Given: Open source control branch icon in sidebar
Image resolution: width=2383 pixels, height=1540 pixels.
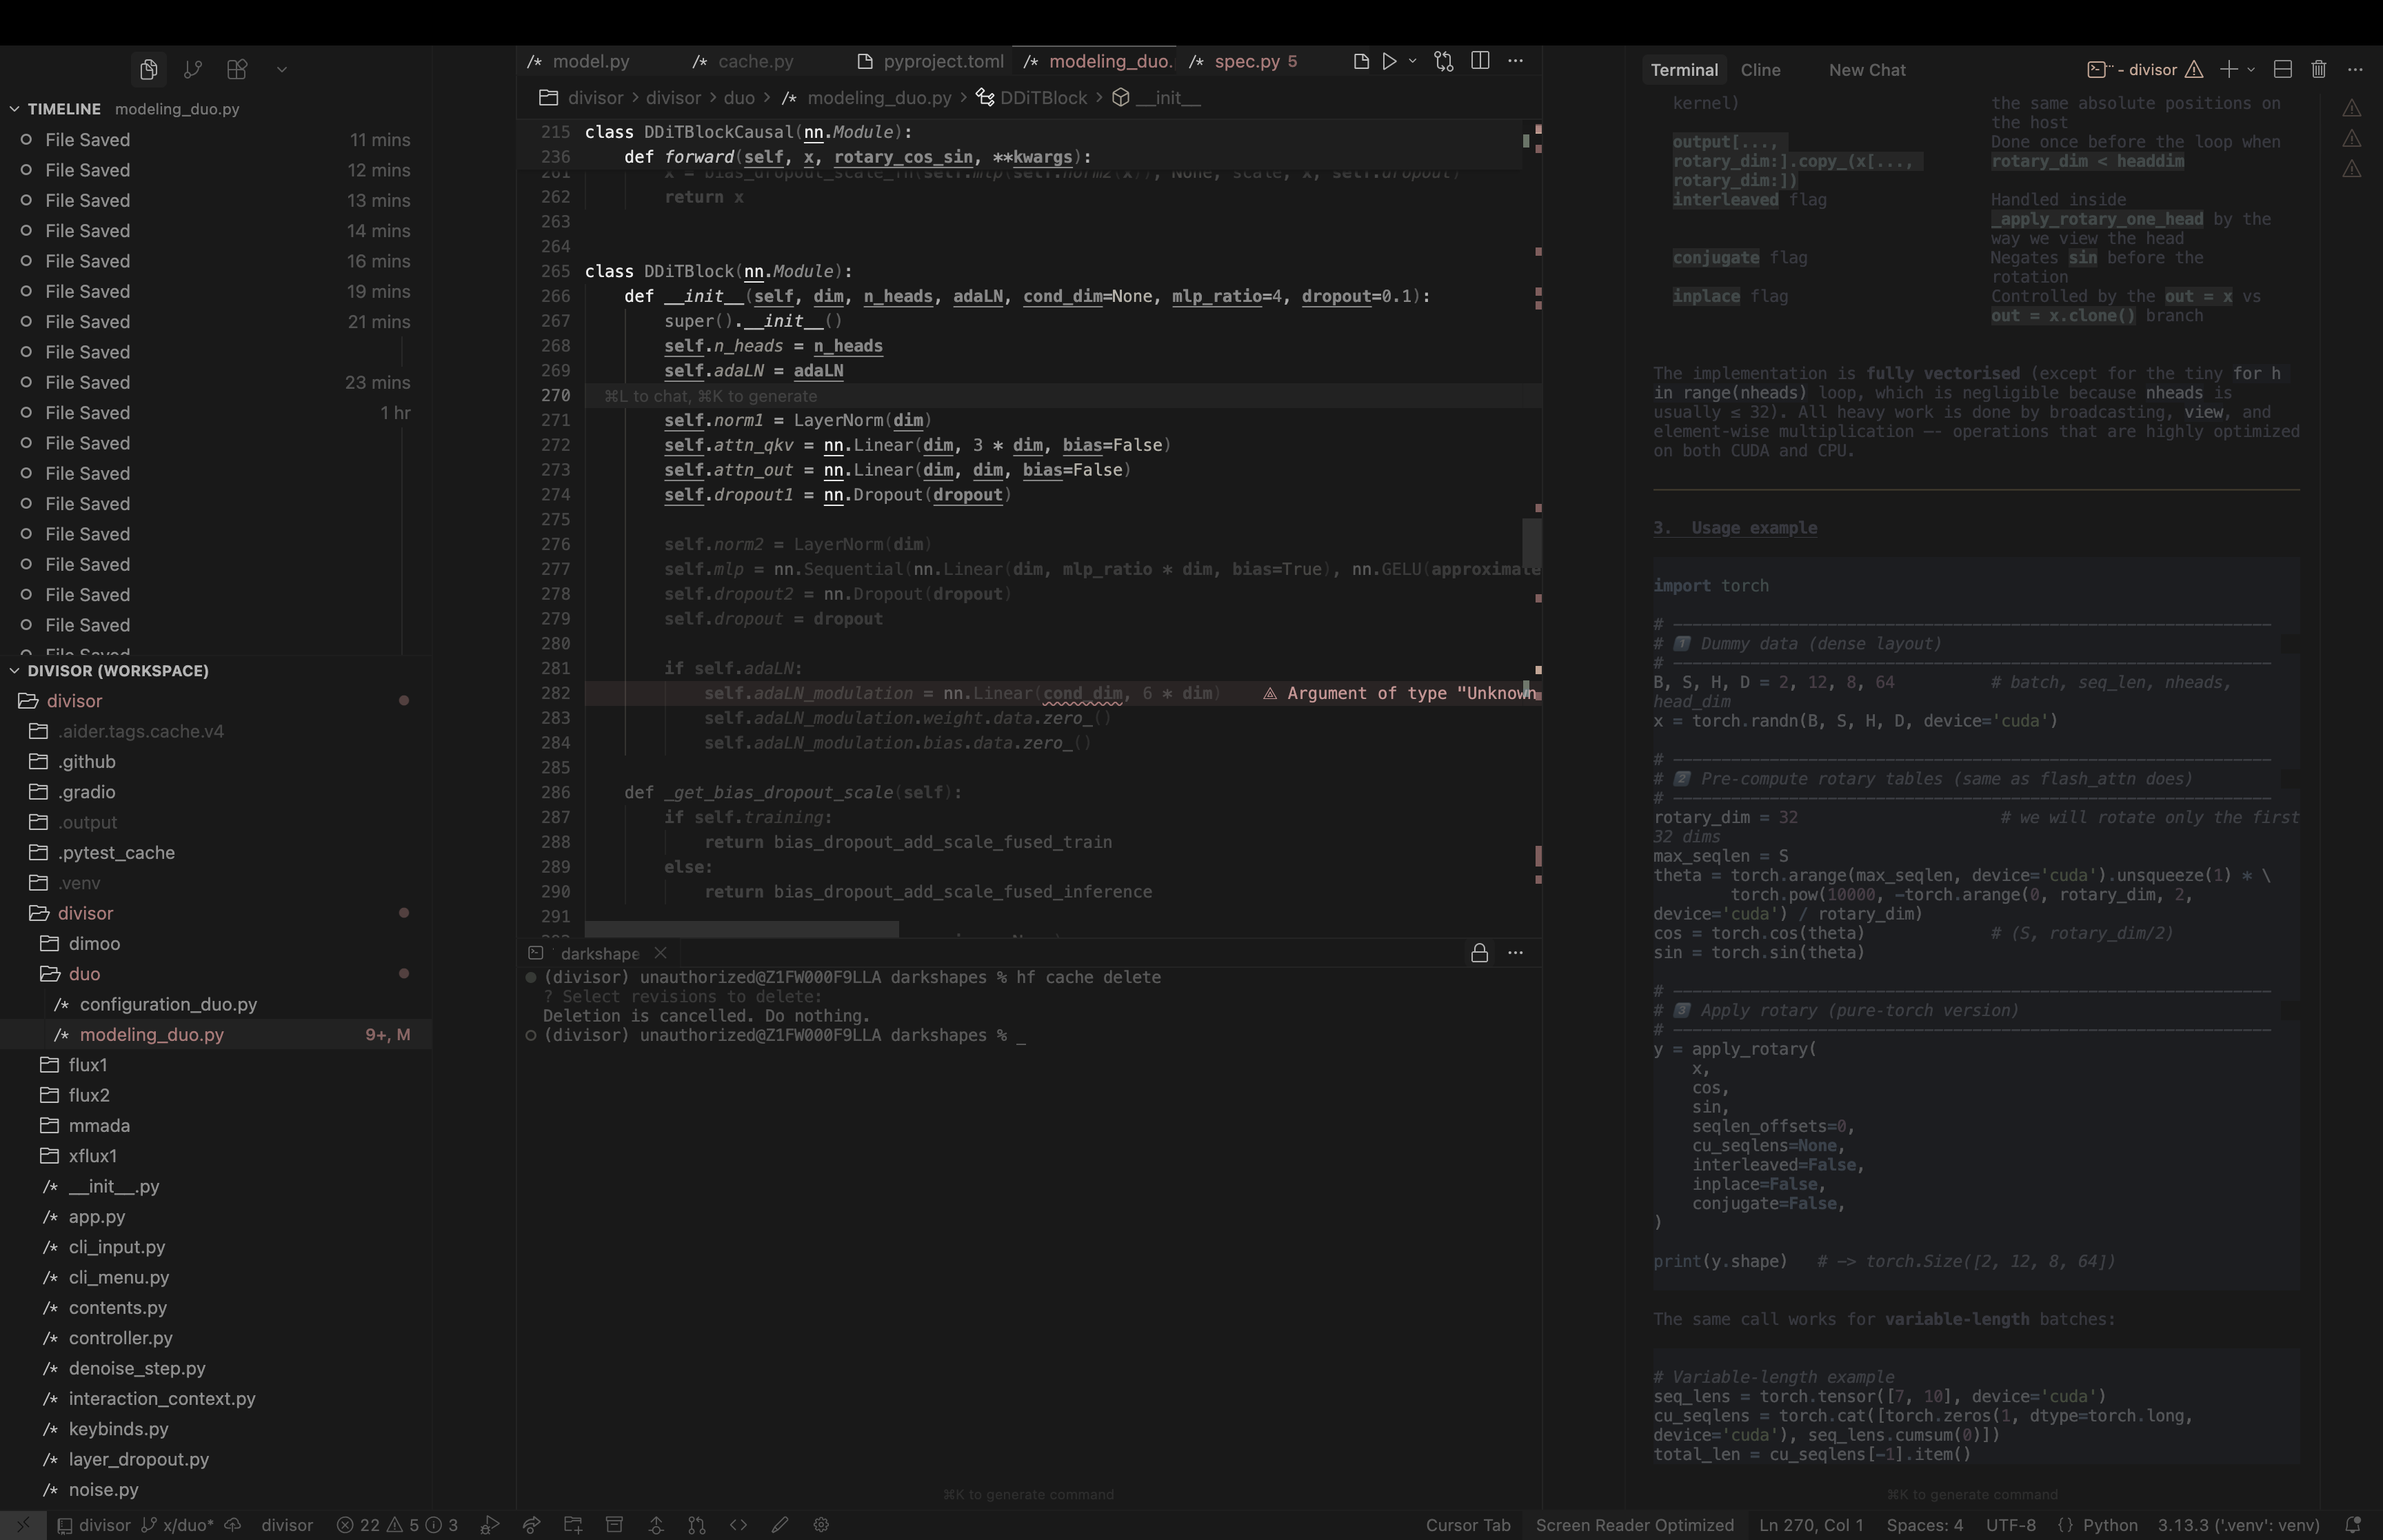Looking at the screenshot, I should pyautogui.click(x=193, y=69).
